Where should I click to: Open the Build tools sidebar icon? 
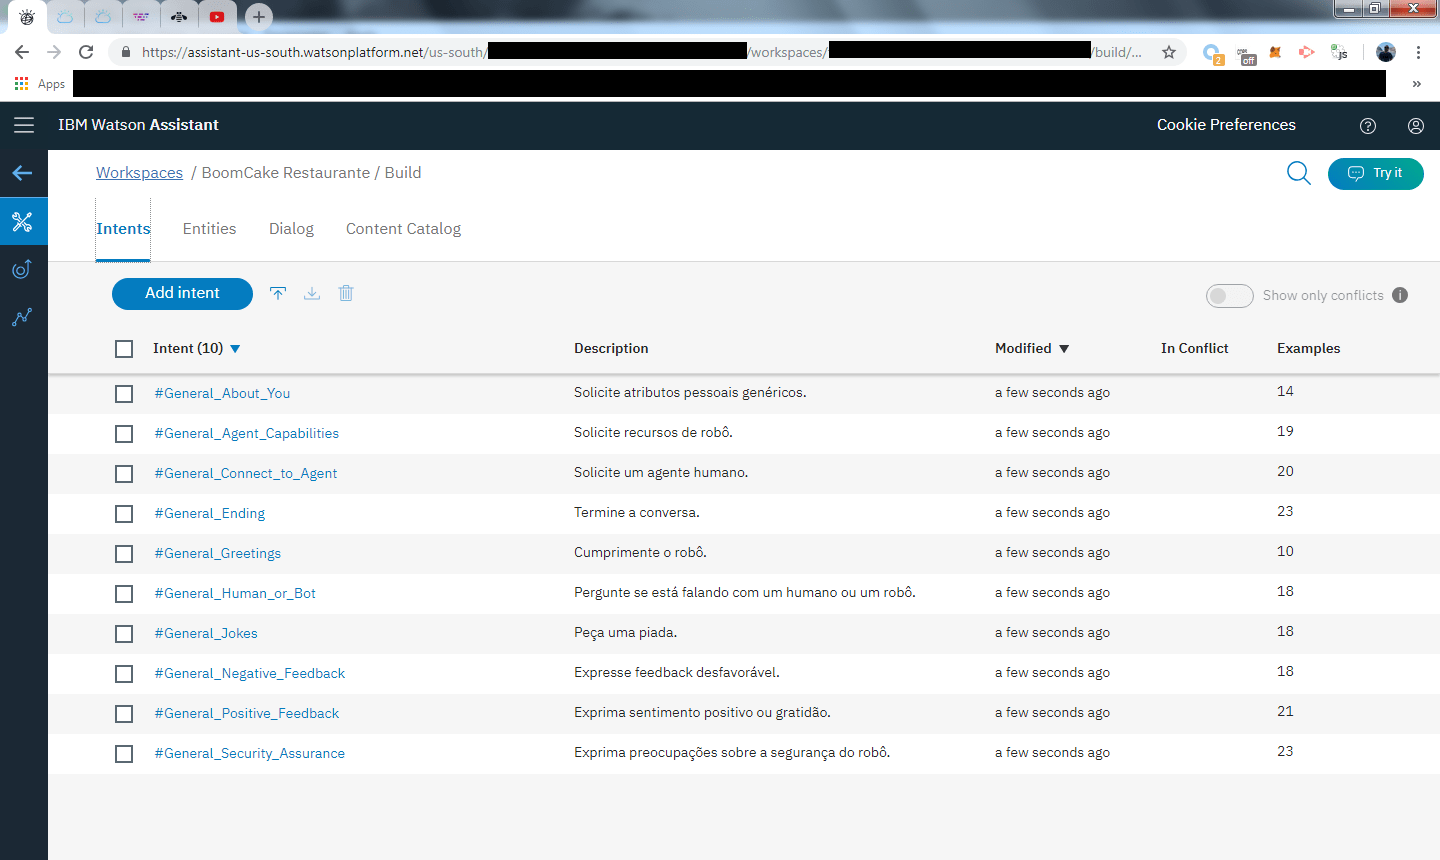[x=22, y=221]
